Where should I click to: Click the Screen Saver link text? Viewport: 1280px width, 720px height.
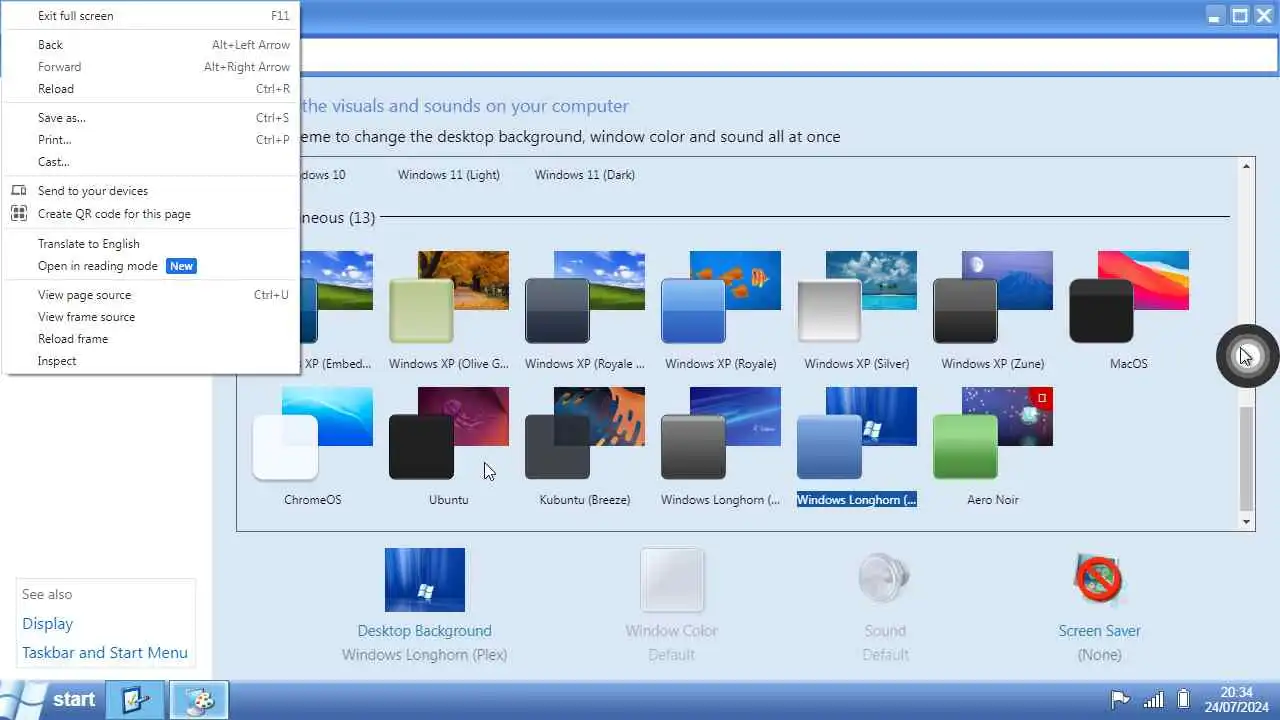click(1099, 631)
